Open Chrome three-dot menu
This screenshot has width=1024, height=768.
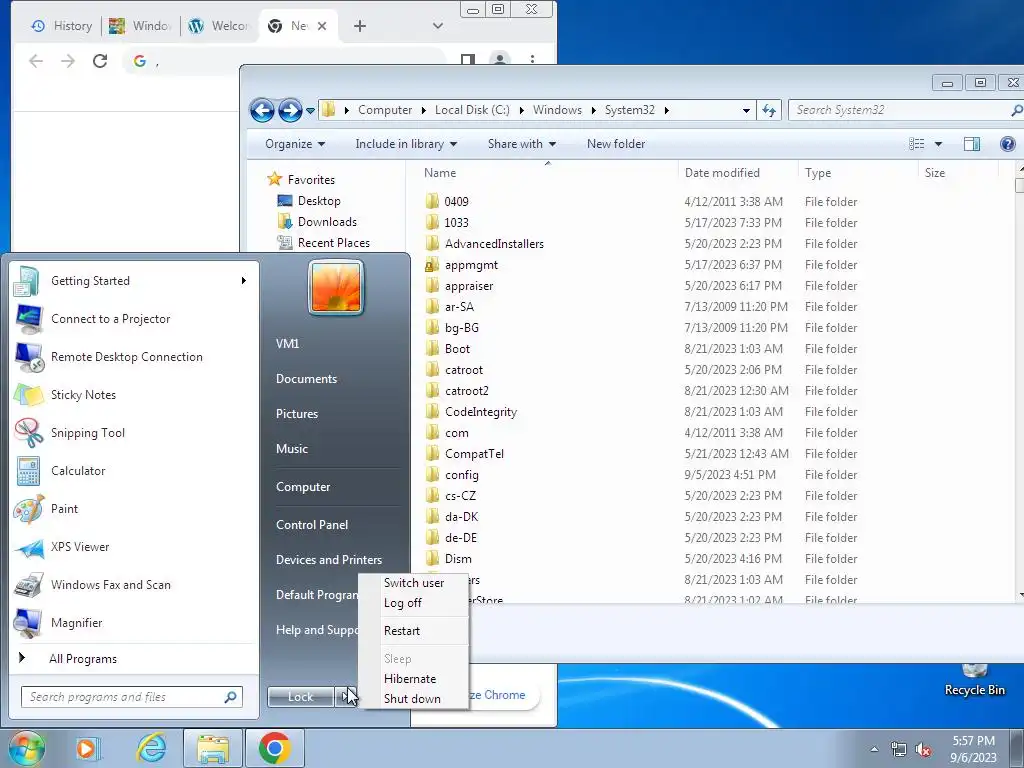(x=533, y=59)
